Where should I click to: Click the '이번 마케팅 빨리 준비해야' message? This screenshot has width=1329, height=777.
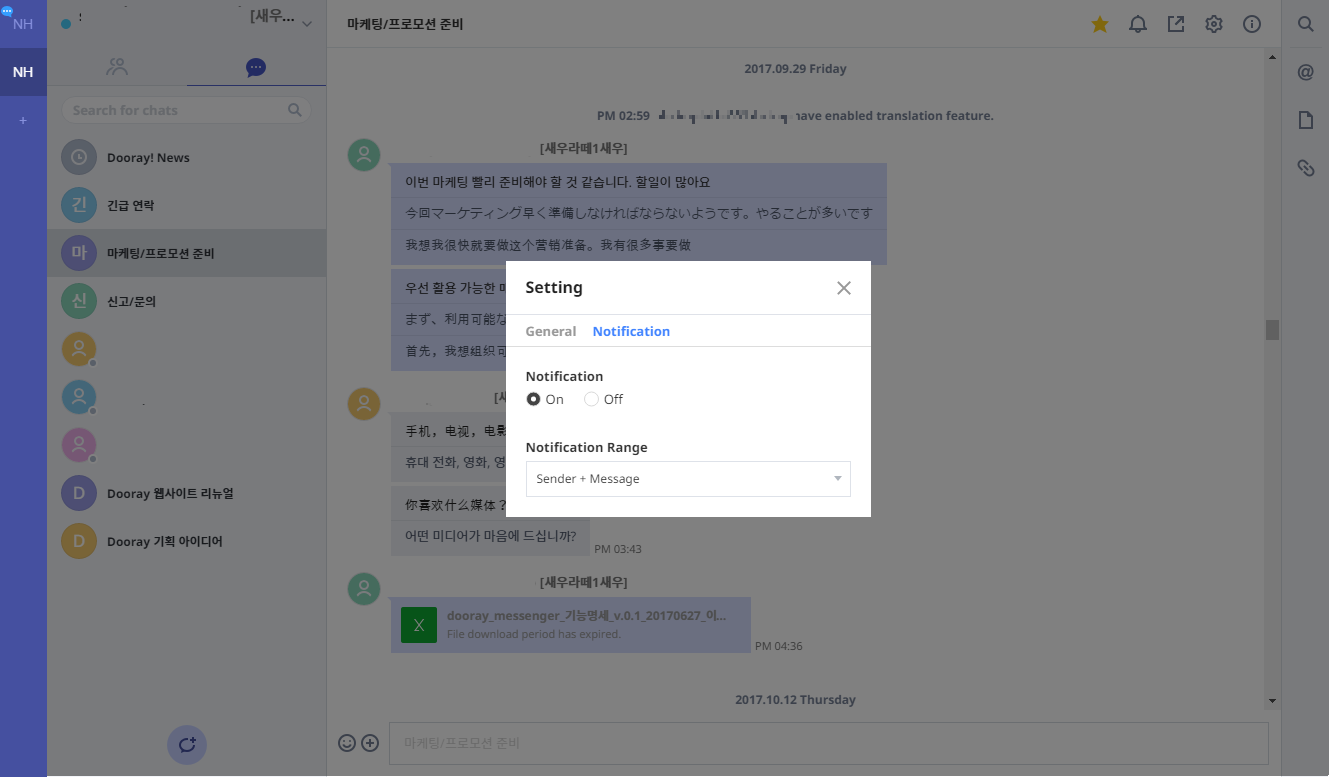coord(557,182)
